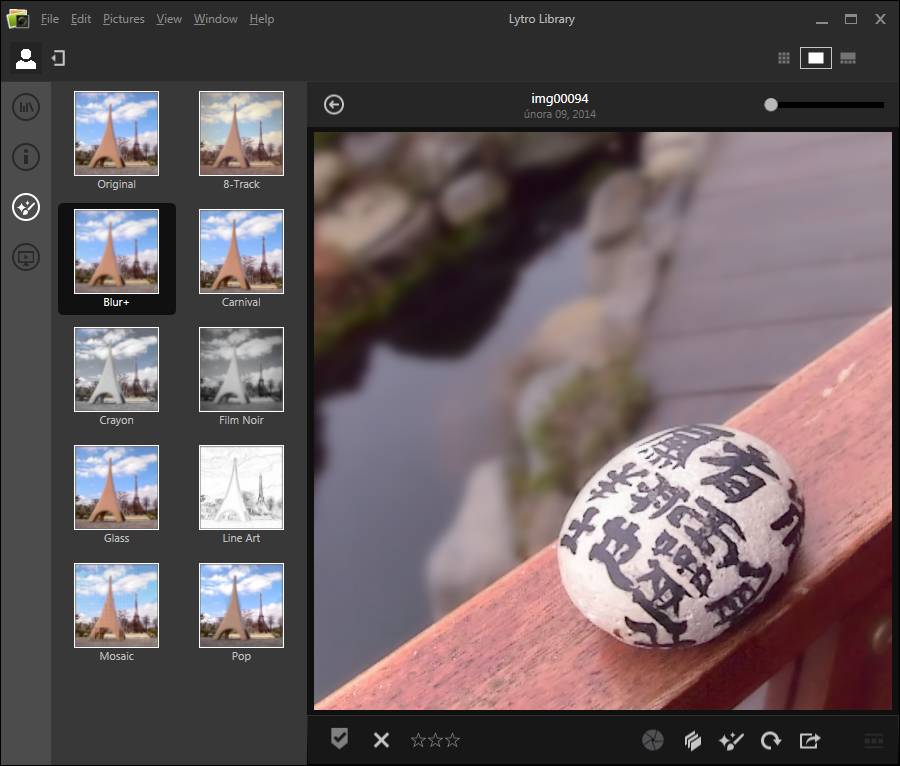Click the camera import icon in the top bar

(x=58, y=59)
